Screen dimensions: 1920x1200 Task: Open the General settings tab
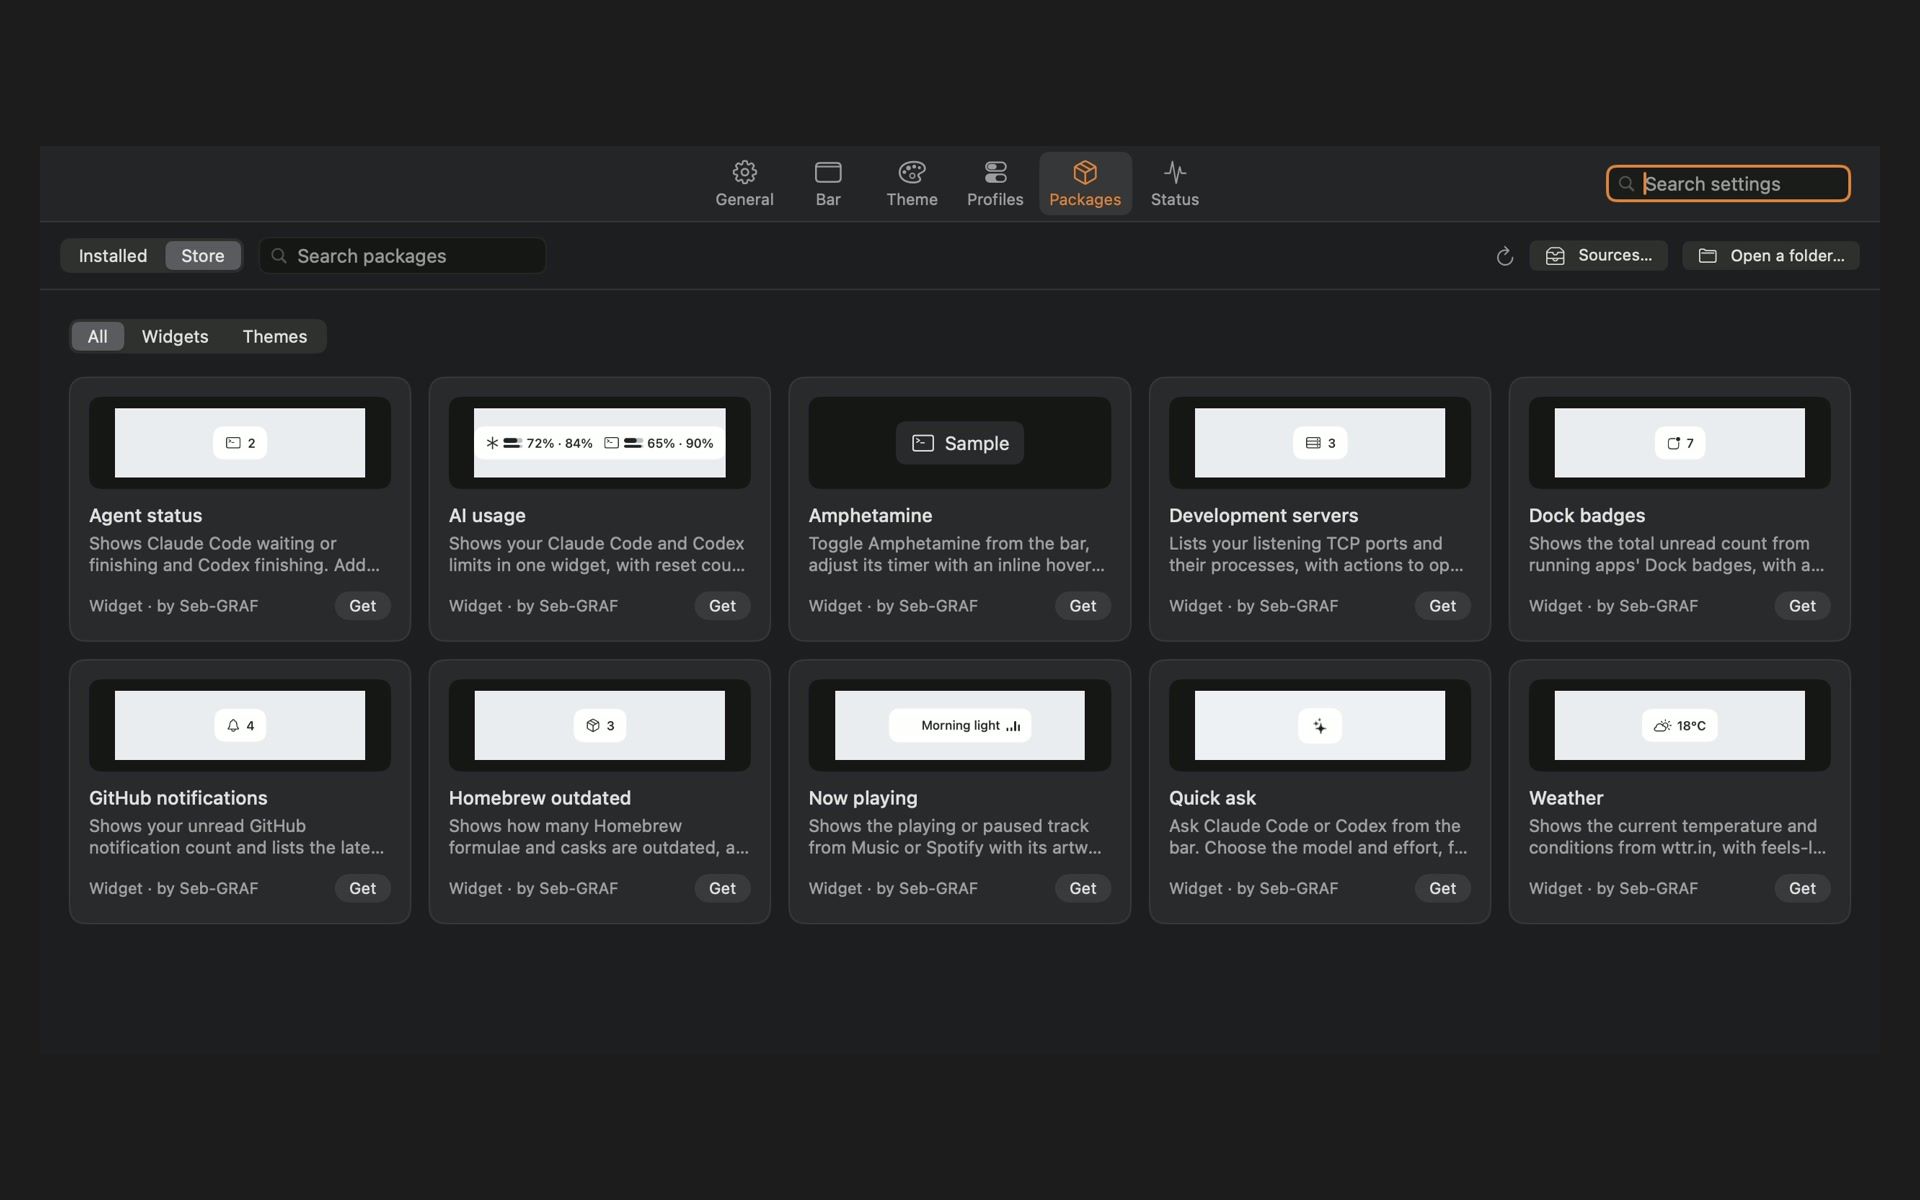click(744, 184)
